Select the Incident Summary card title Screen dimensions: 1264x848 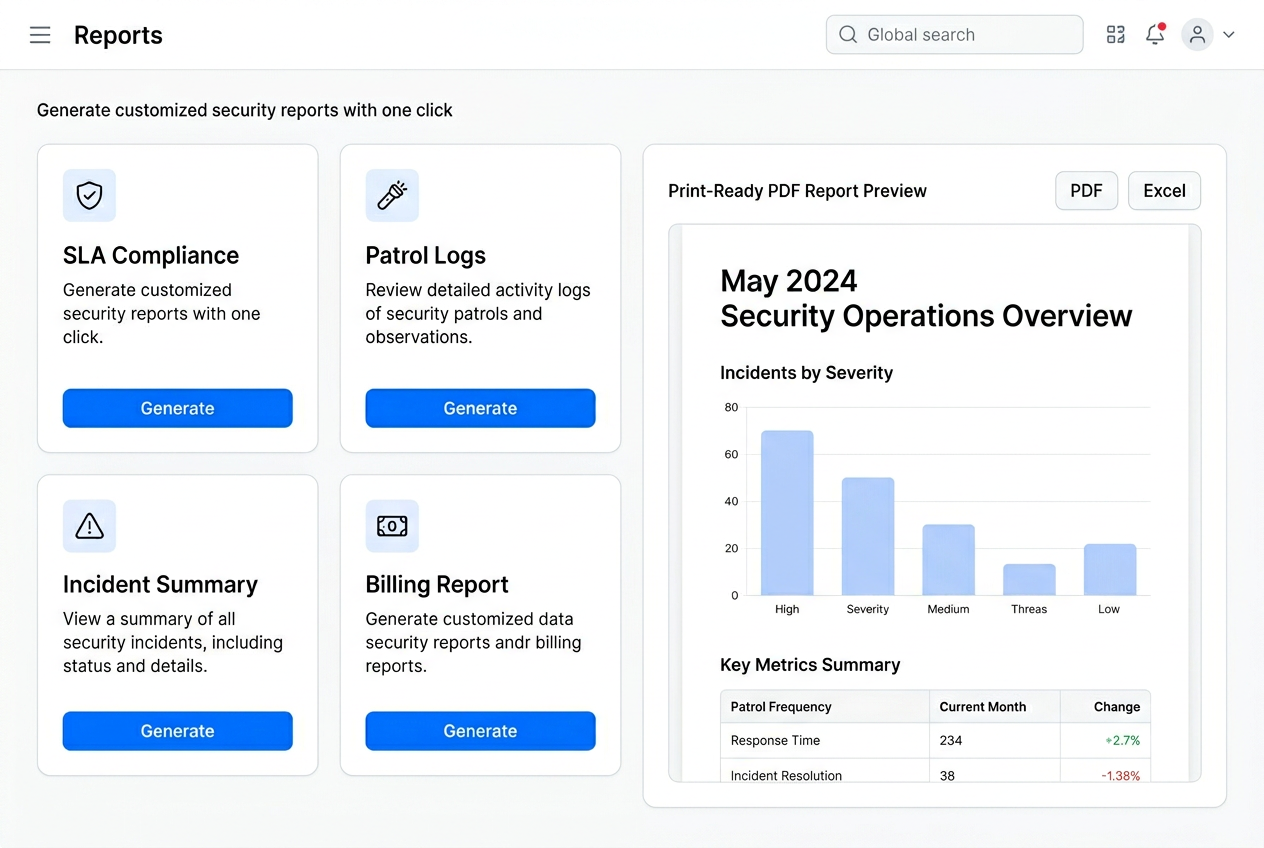click(x=160, y=585)
